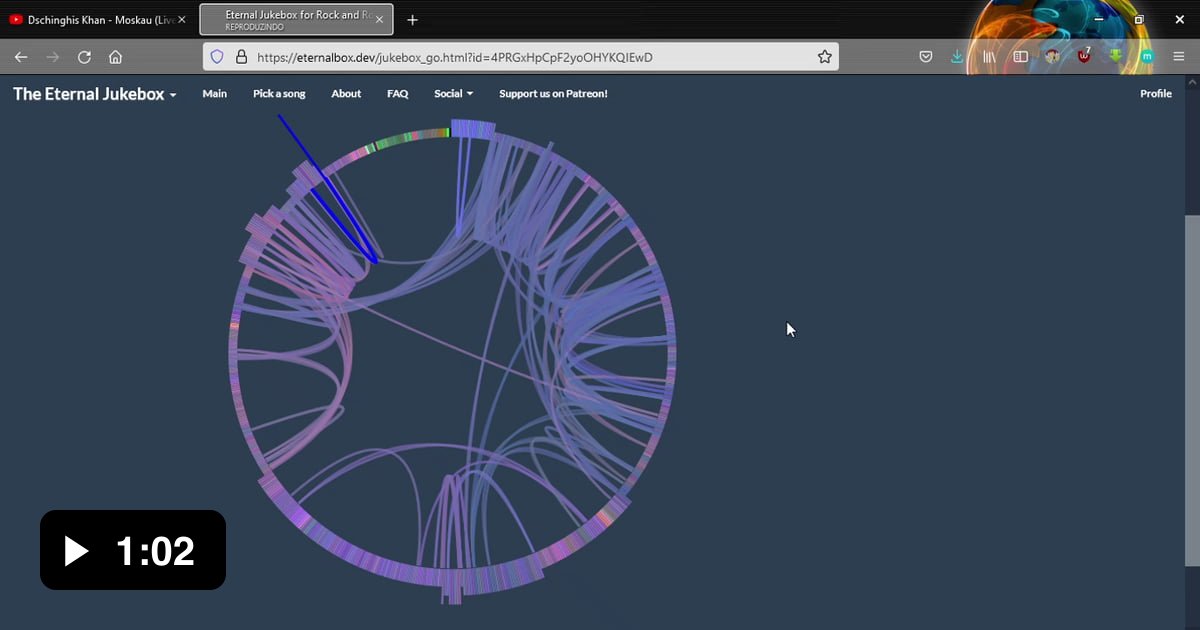Screen dimensions: 1200x630
Task: Expand The Eternal Jukebox dropdown caret
Action: tap(174, 94)
